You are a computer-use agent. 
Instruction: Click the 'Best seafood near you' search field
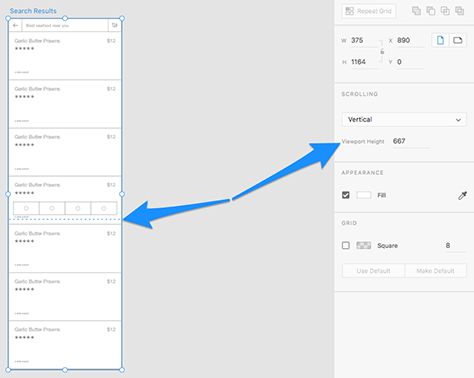(x=65, y=25)
